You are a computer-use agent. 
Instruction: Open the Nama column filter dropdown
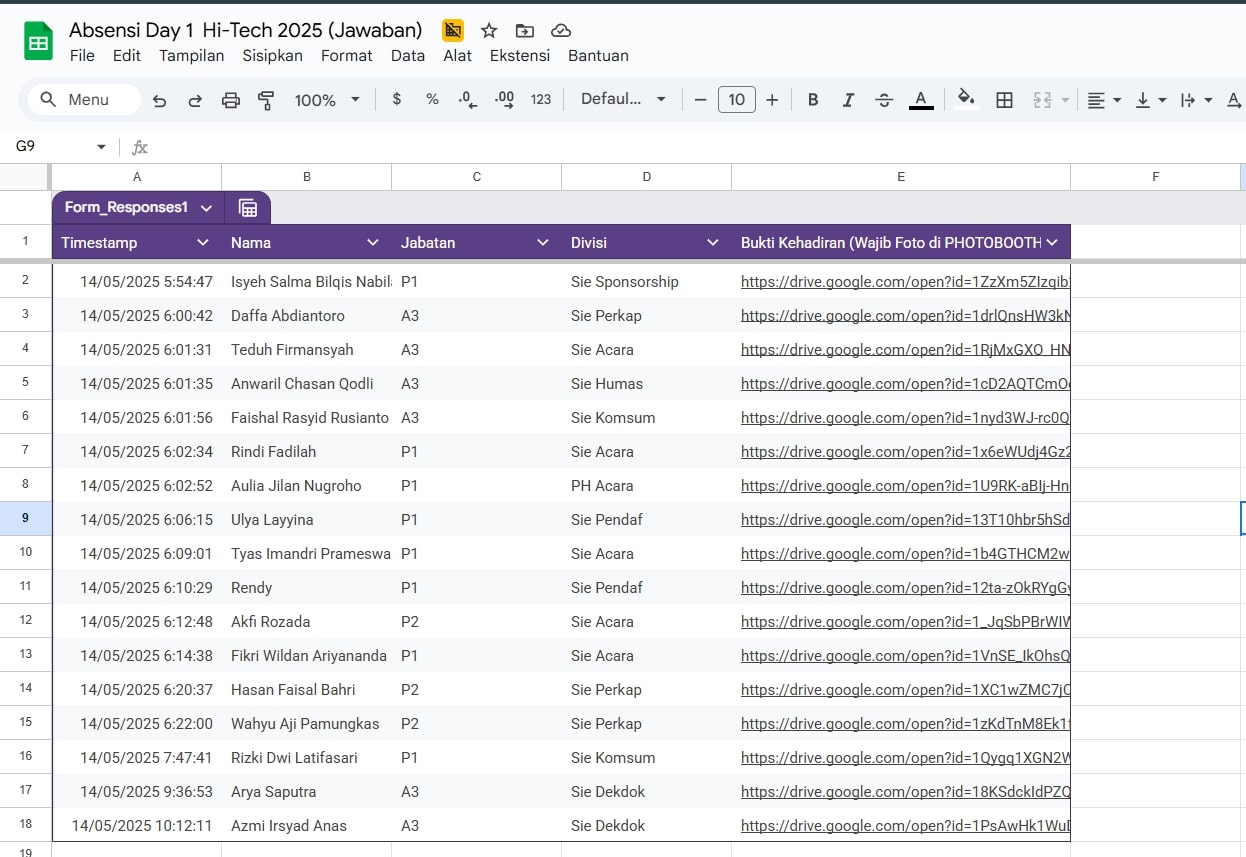(373, 242)
